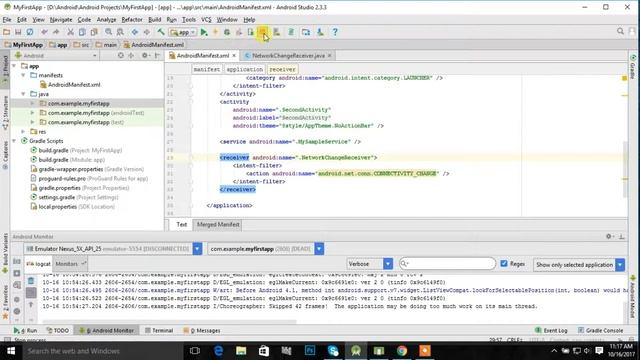The height and width of the screenshot is (360, 640).
Task: Click the Help question mark icon
Action: pyautogui.click(x=335, y=32)
